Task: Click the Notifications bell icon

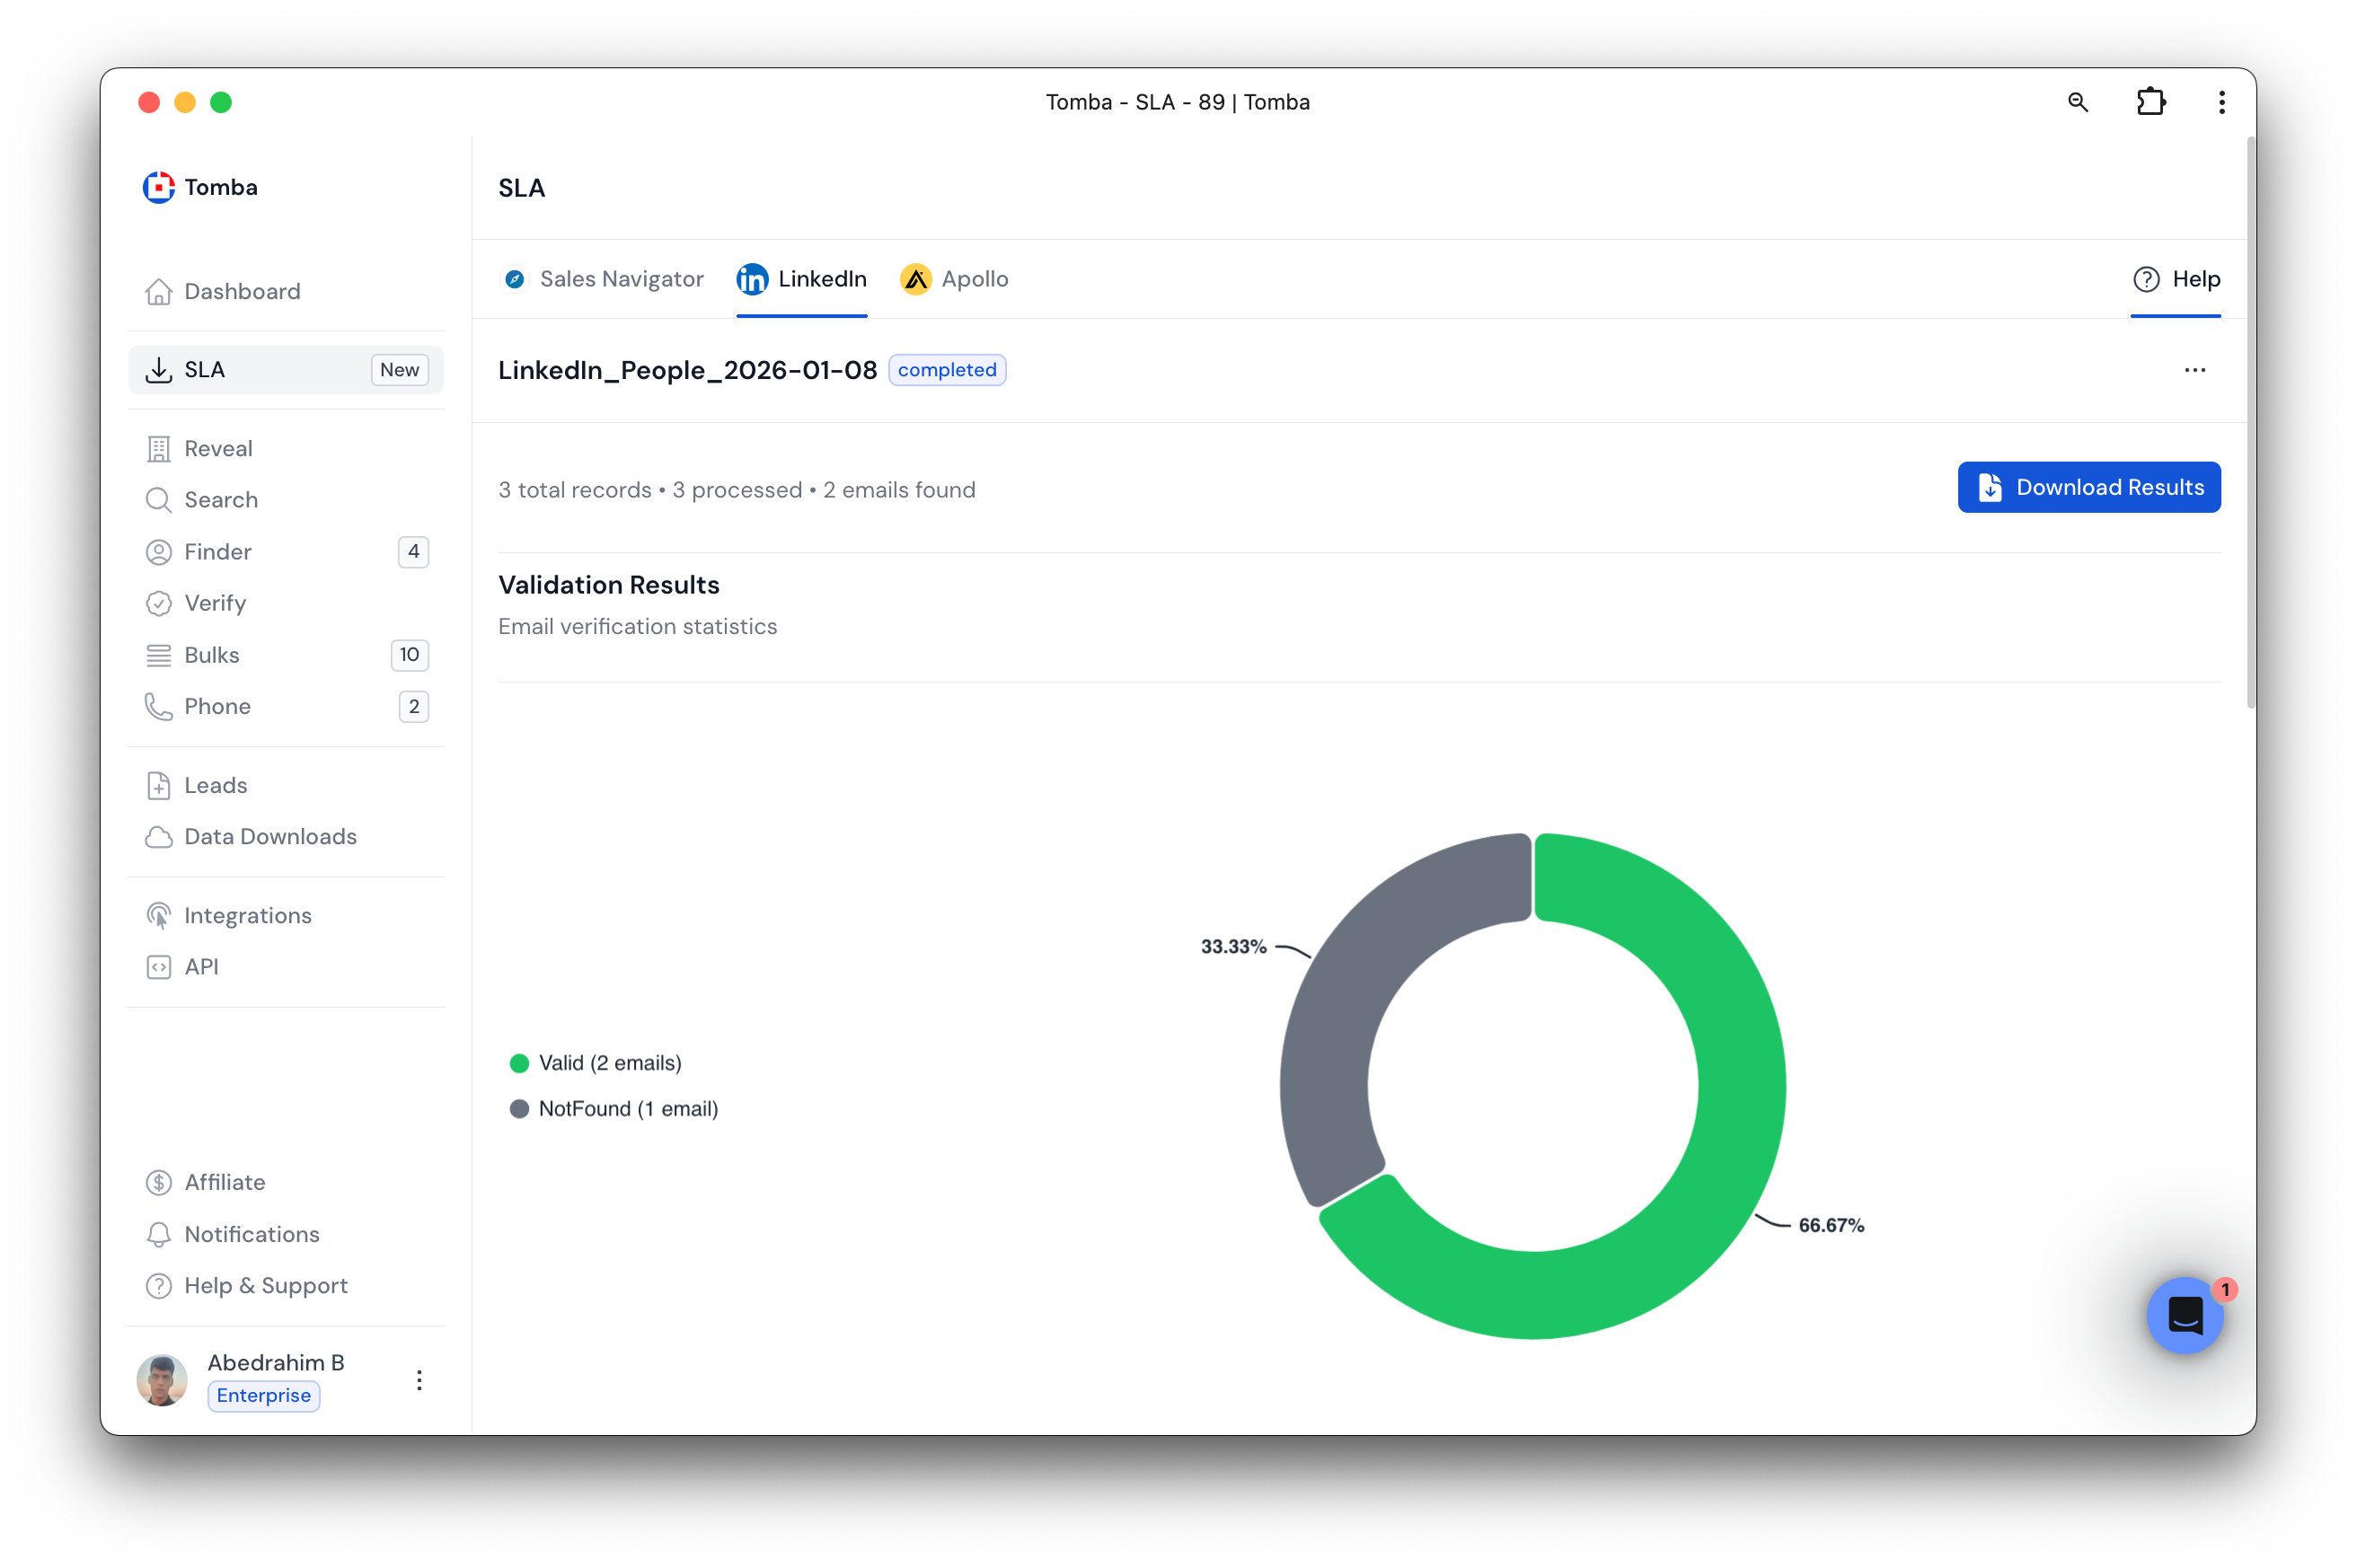Action: (158, 1235)
